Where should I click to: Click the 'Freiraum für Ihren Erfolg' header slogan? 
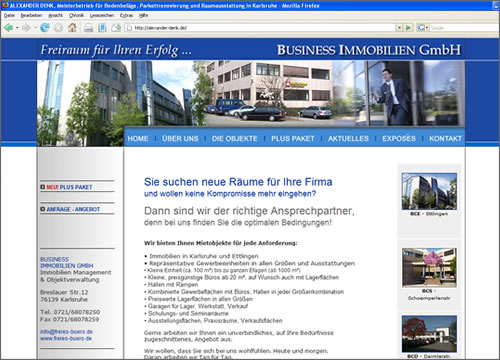pyautogui.click(x=116, y=51)
